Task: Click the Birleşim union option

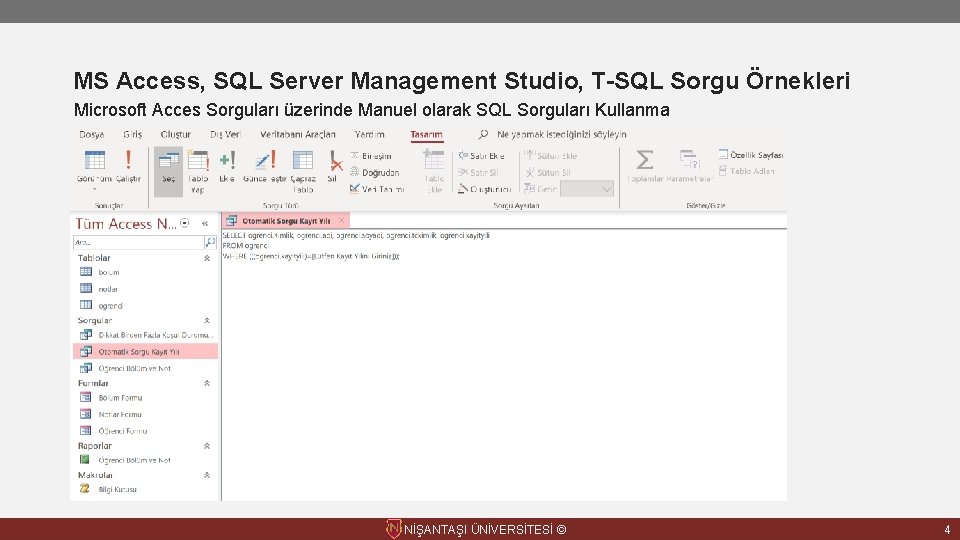Action: [x=371, y=156]
